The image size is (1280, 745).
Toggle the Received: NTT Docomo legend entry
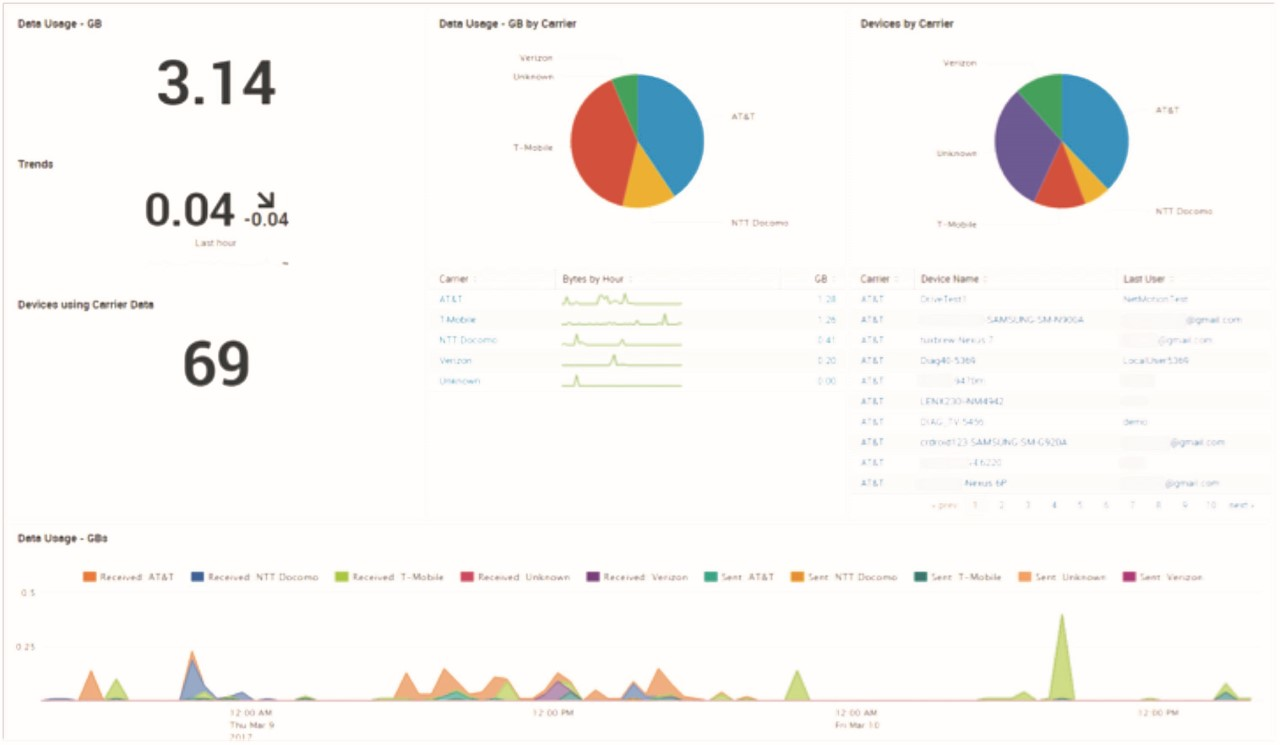[255, 577]
